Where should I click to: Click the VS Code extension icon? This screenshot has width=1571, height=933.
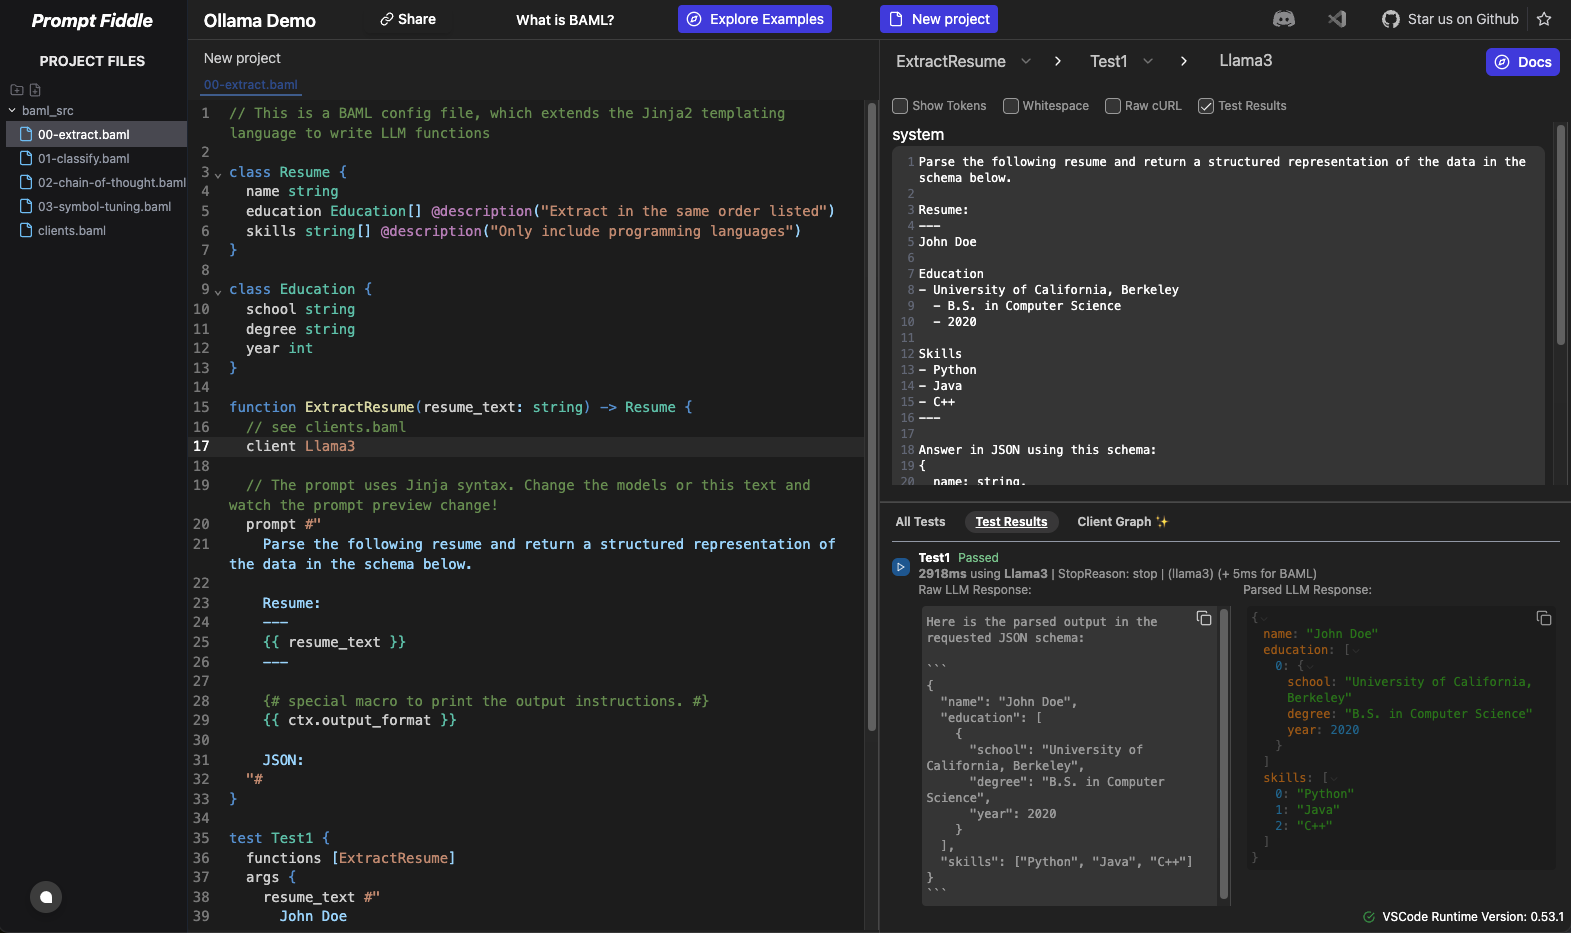(1337, 19)
